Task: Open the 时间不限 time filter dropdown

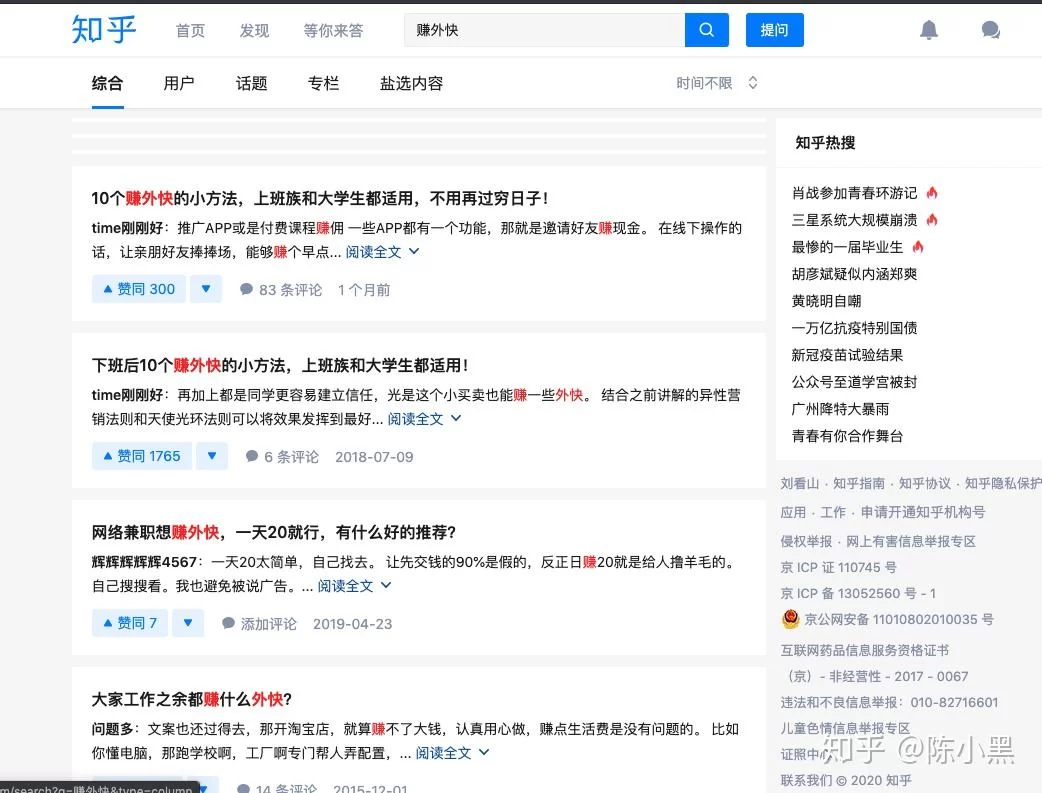Action: coord(716,84)
